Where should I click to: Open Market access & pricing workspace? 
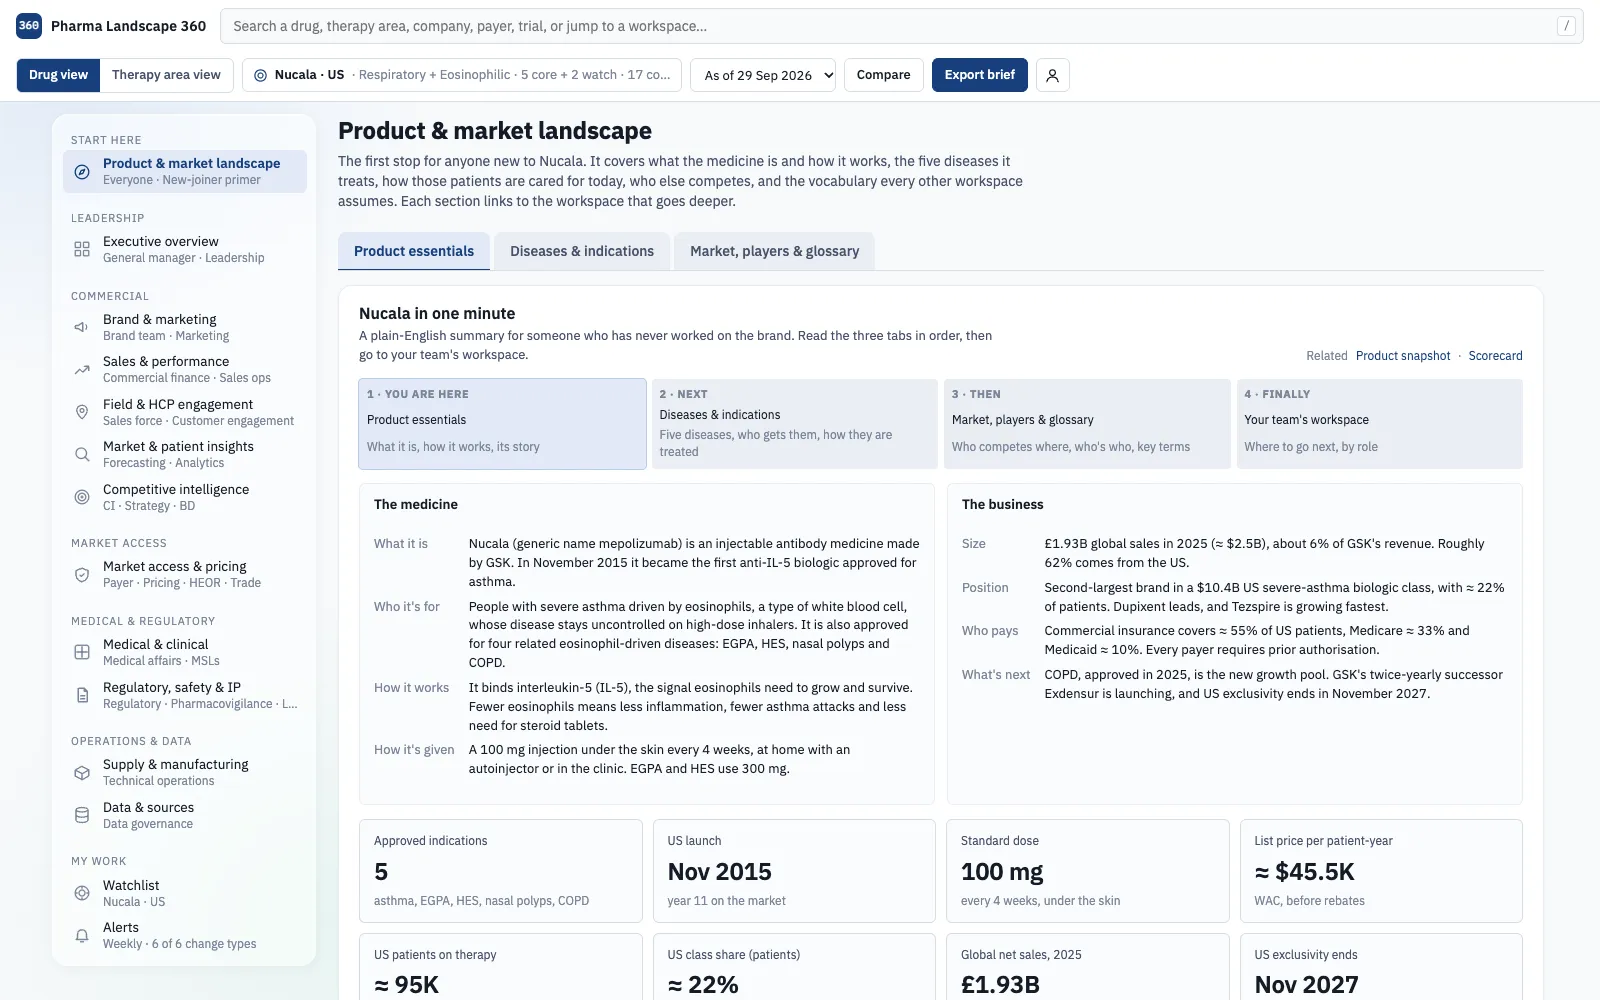point(185,574)
